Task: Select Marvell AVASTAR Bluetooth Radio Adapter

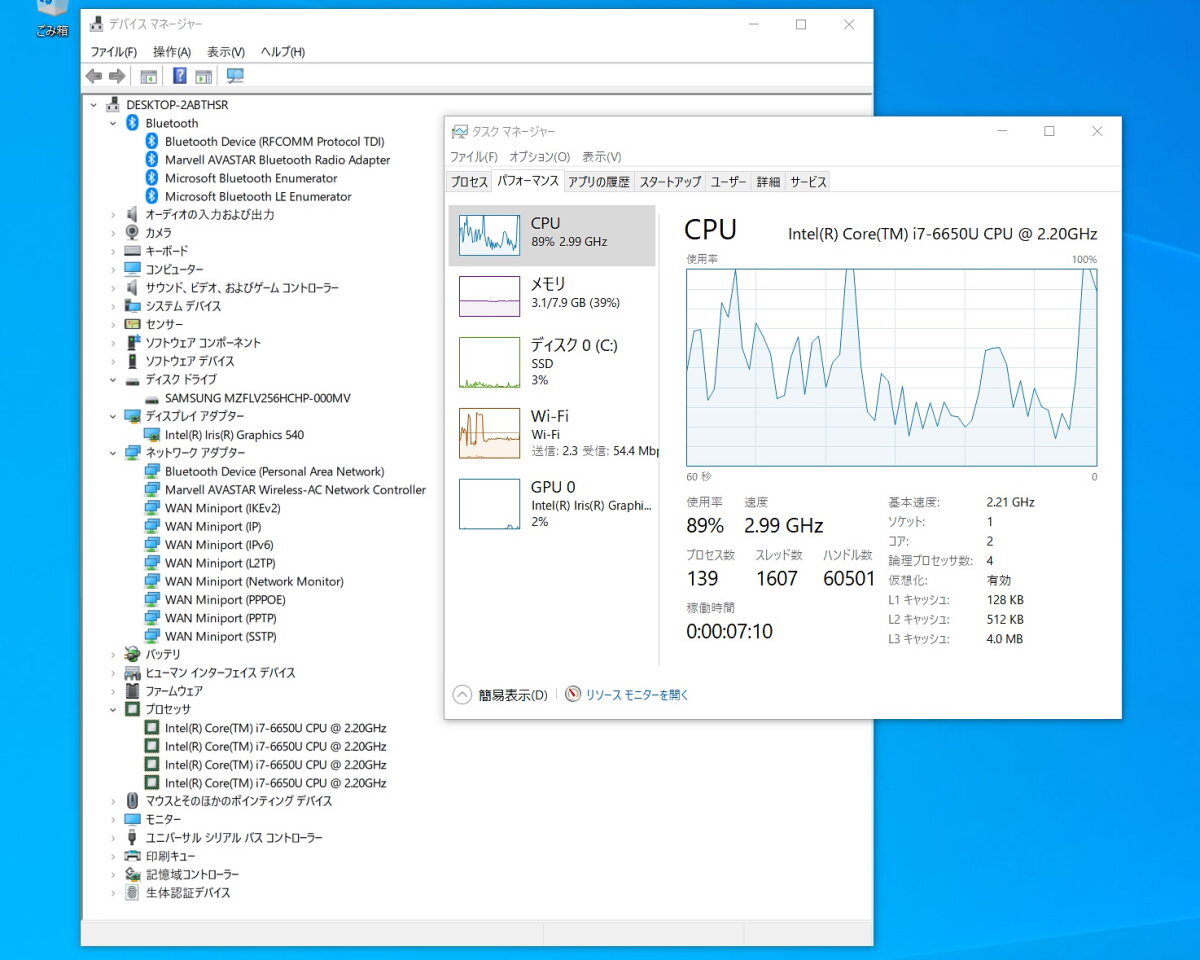Action: (x=277, y=160)
